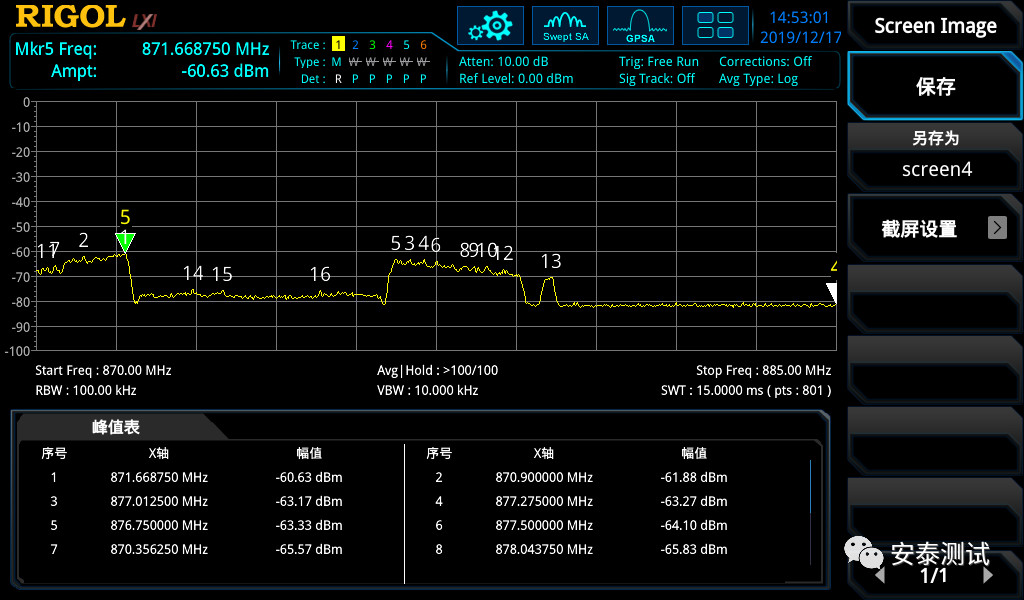The width and height of the screenshot is (1024, 600).
Task: Click the Atten: 10.00 dB setting
Action: pyautogui.click(x=504, y=61)
